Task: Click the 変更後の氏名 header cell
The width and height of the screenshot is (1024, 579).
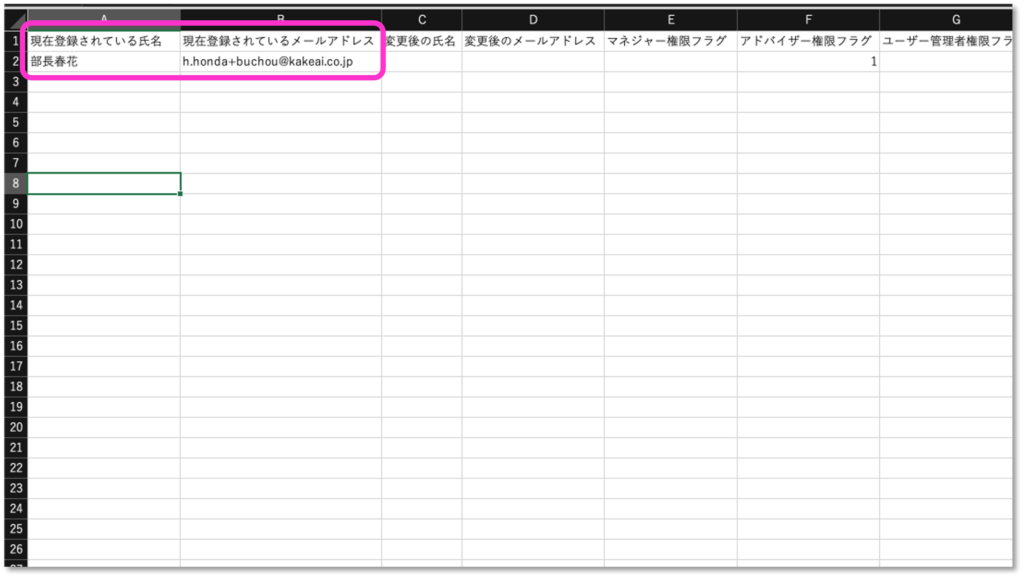Action: pyautogui.click(x=422, y=41)
